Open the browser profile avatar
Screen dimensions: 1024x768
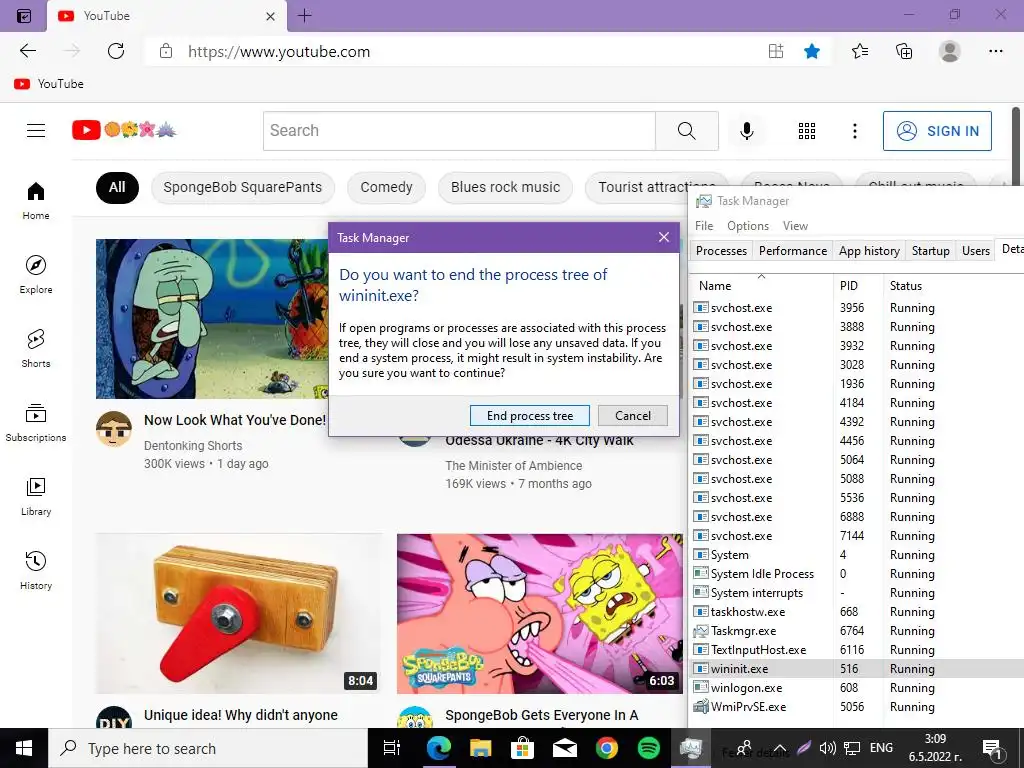(950, 51)
